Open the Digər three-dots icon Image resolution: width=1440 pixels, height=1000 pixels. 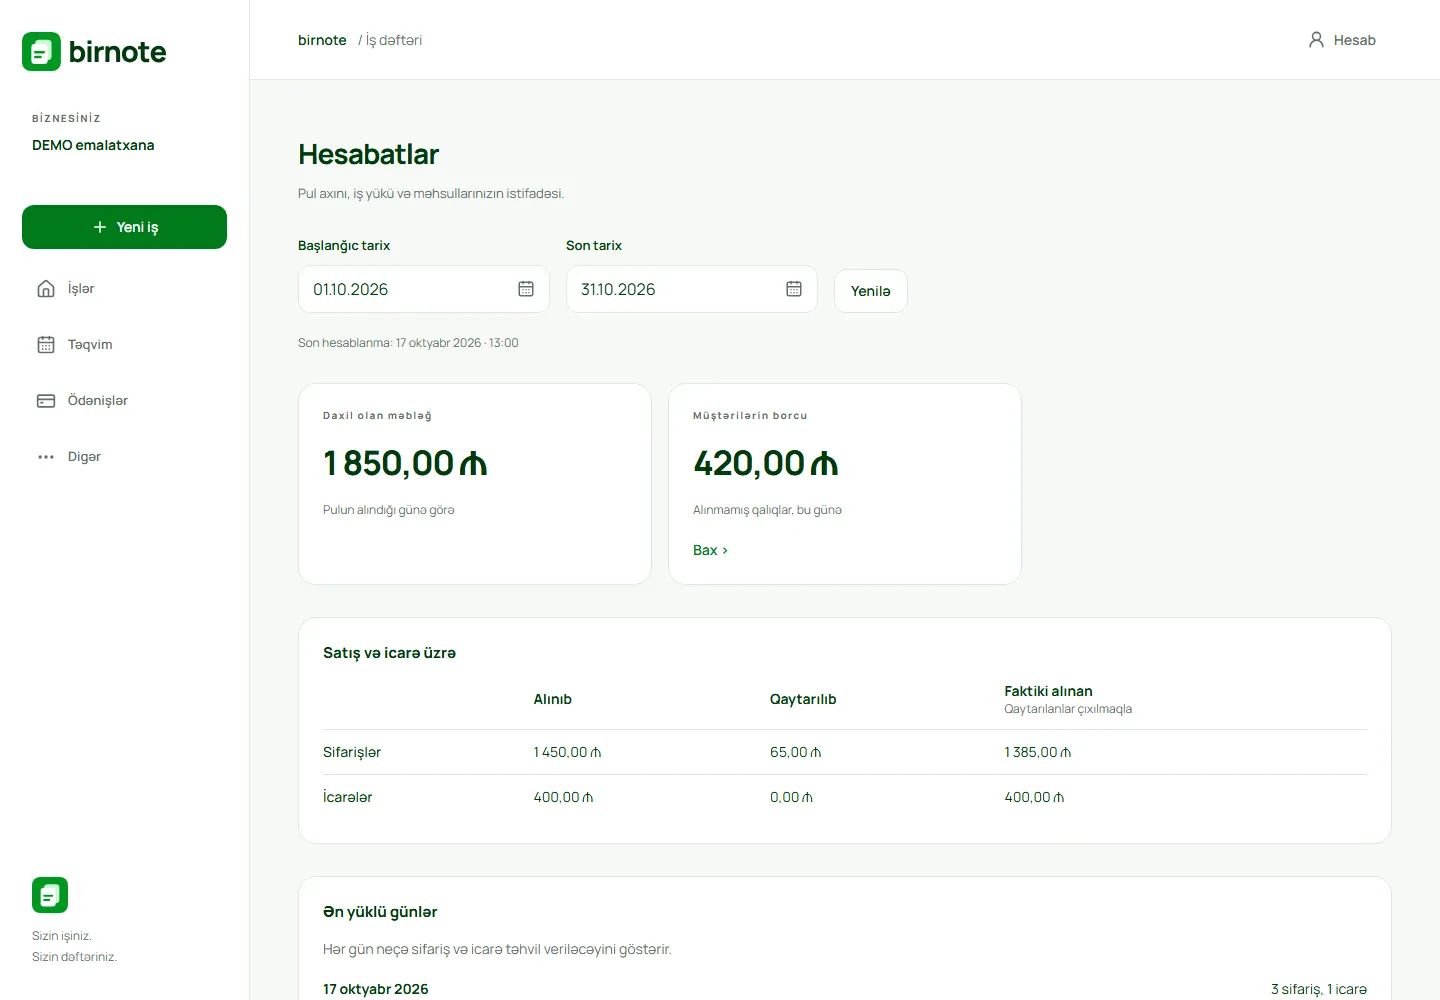pyautogui.click(x=46, y=457)
